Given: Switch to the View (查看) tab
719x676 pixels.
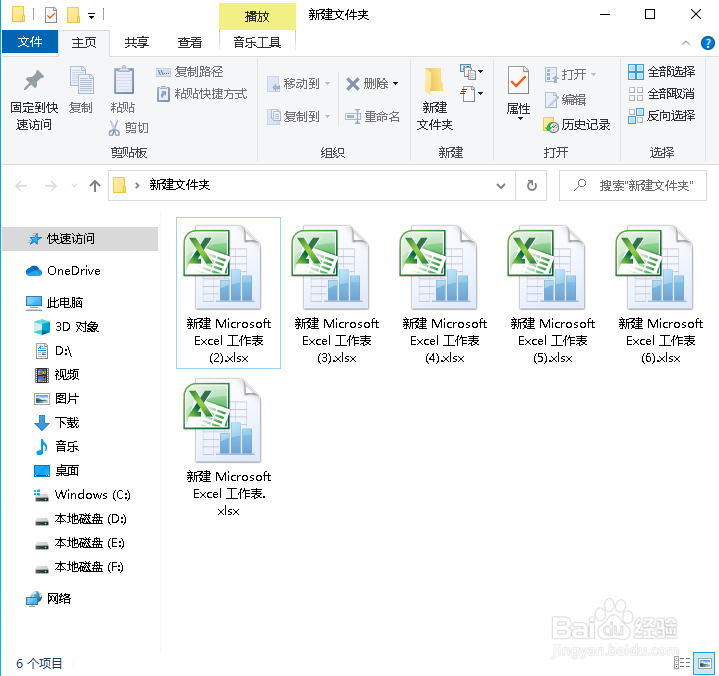Looking at the screenshot, I should 190,43.
